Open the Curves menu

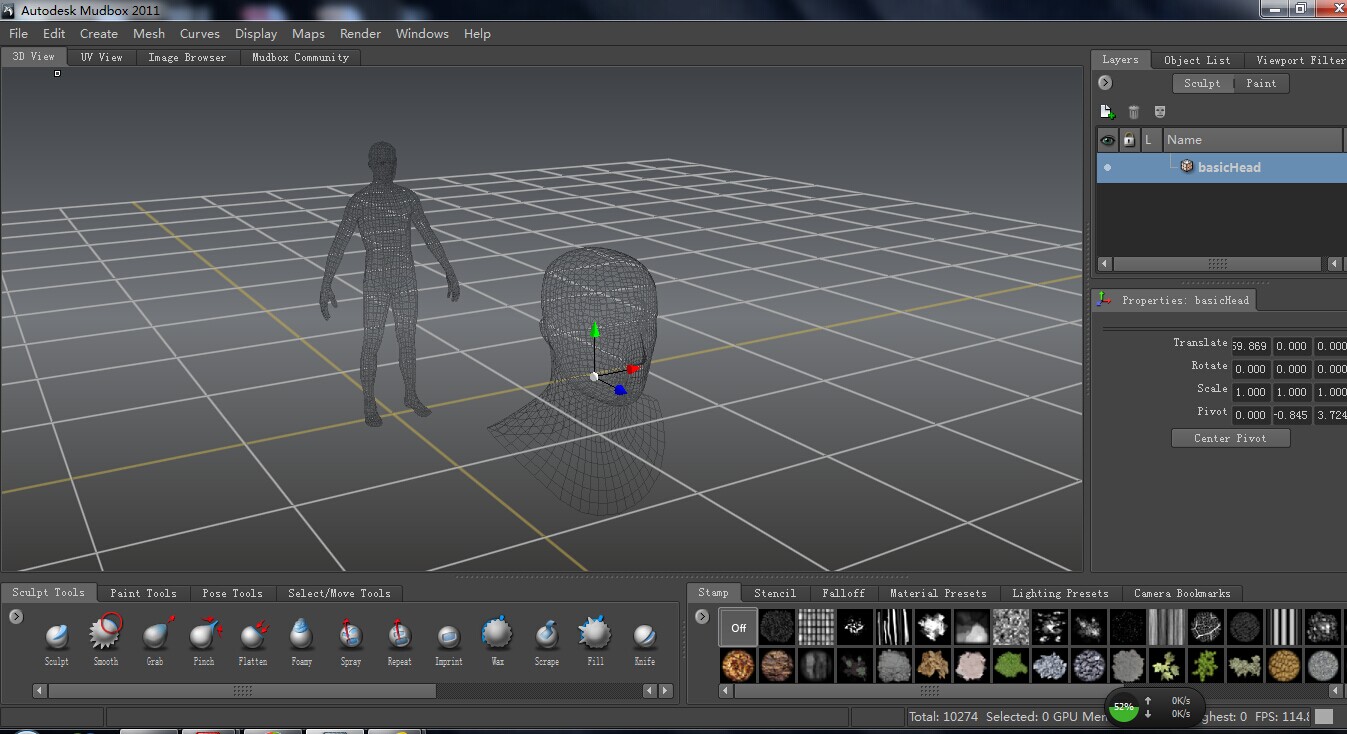(x=200, y=33)
